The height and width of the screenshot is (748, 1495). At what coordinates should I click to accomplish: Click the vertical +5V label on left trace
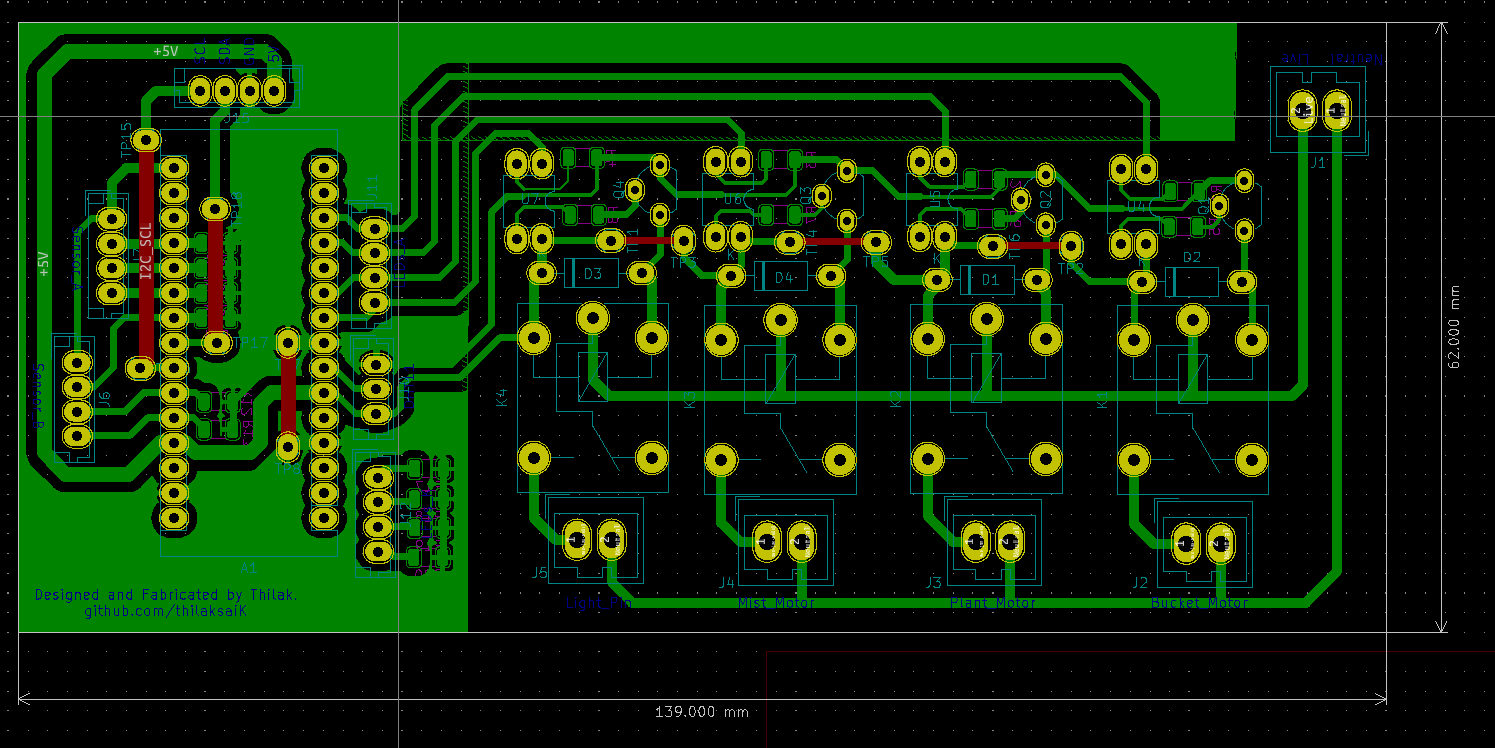point(43,263)
